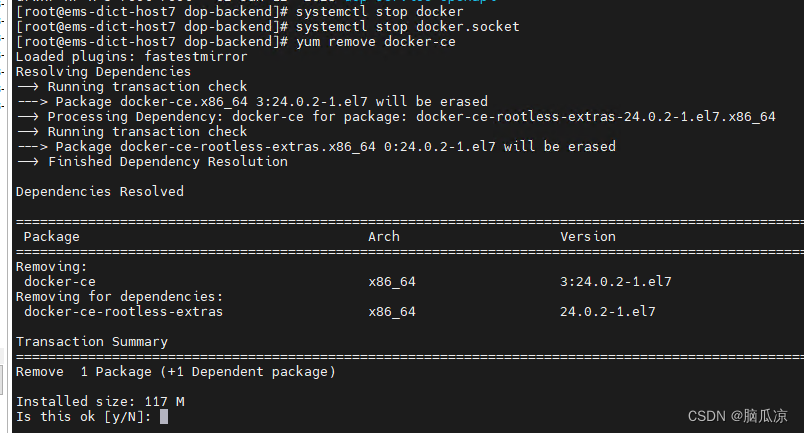Click the docker-ce-rootless-extras.x86_64 will be erased line
The image size is (804, 433).
(x=316, y=147)
